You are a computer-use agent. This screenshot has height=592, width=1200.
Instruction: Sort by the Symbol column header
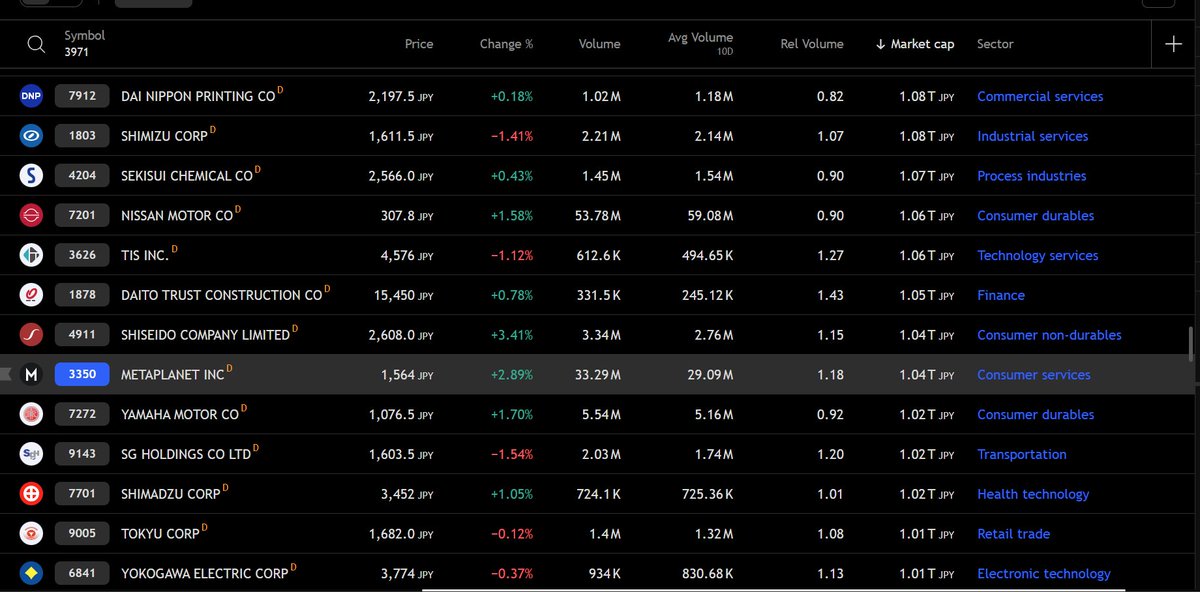click(85, 36)
